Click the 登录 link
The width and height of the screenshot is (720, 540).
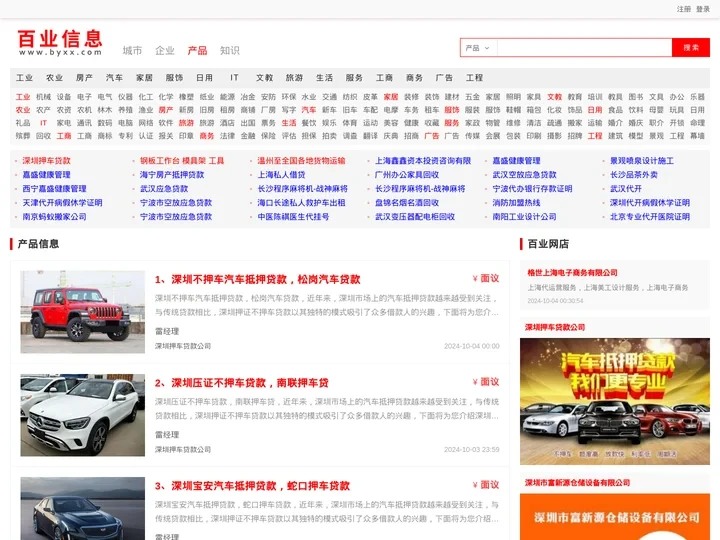point(703,9)
